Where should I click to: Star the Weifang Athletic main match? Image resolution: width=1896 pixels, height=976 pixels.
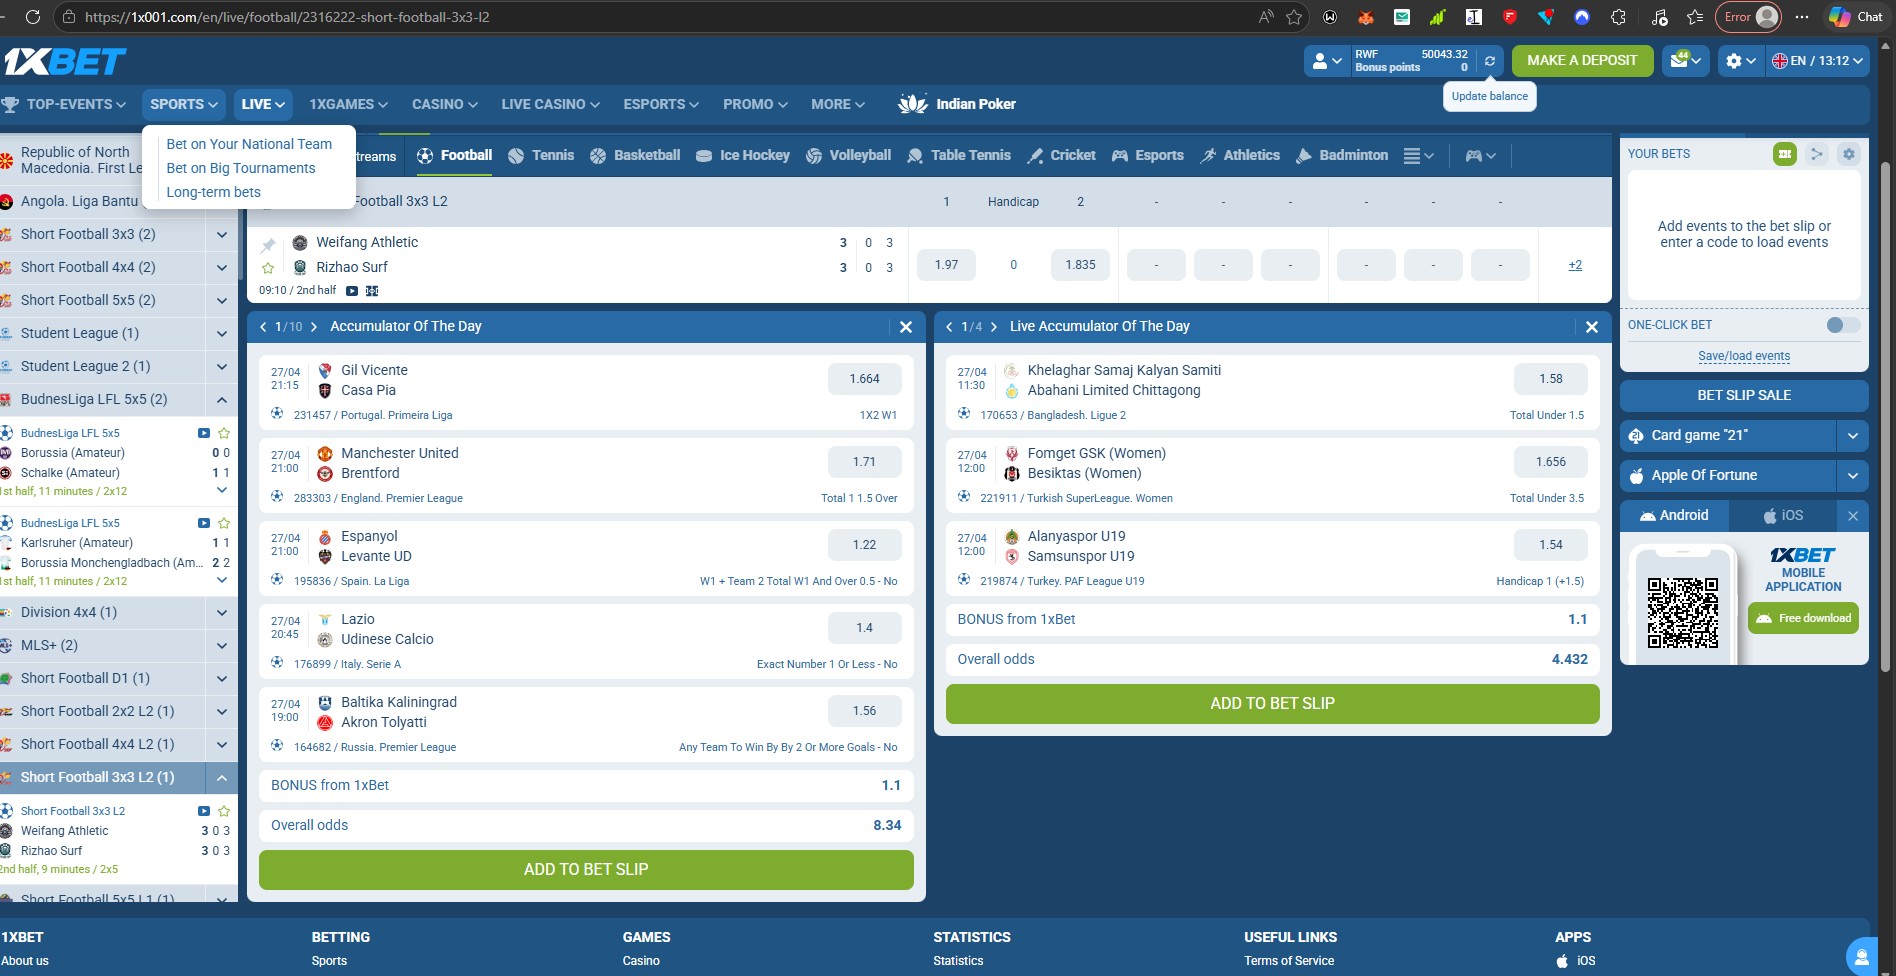click(x=268, y=268)
